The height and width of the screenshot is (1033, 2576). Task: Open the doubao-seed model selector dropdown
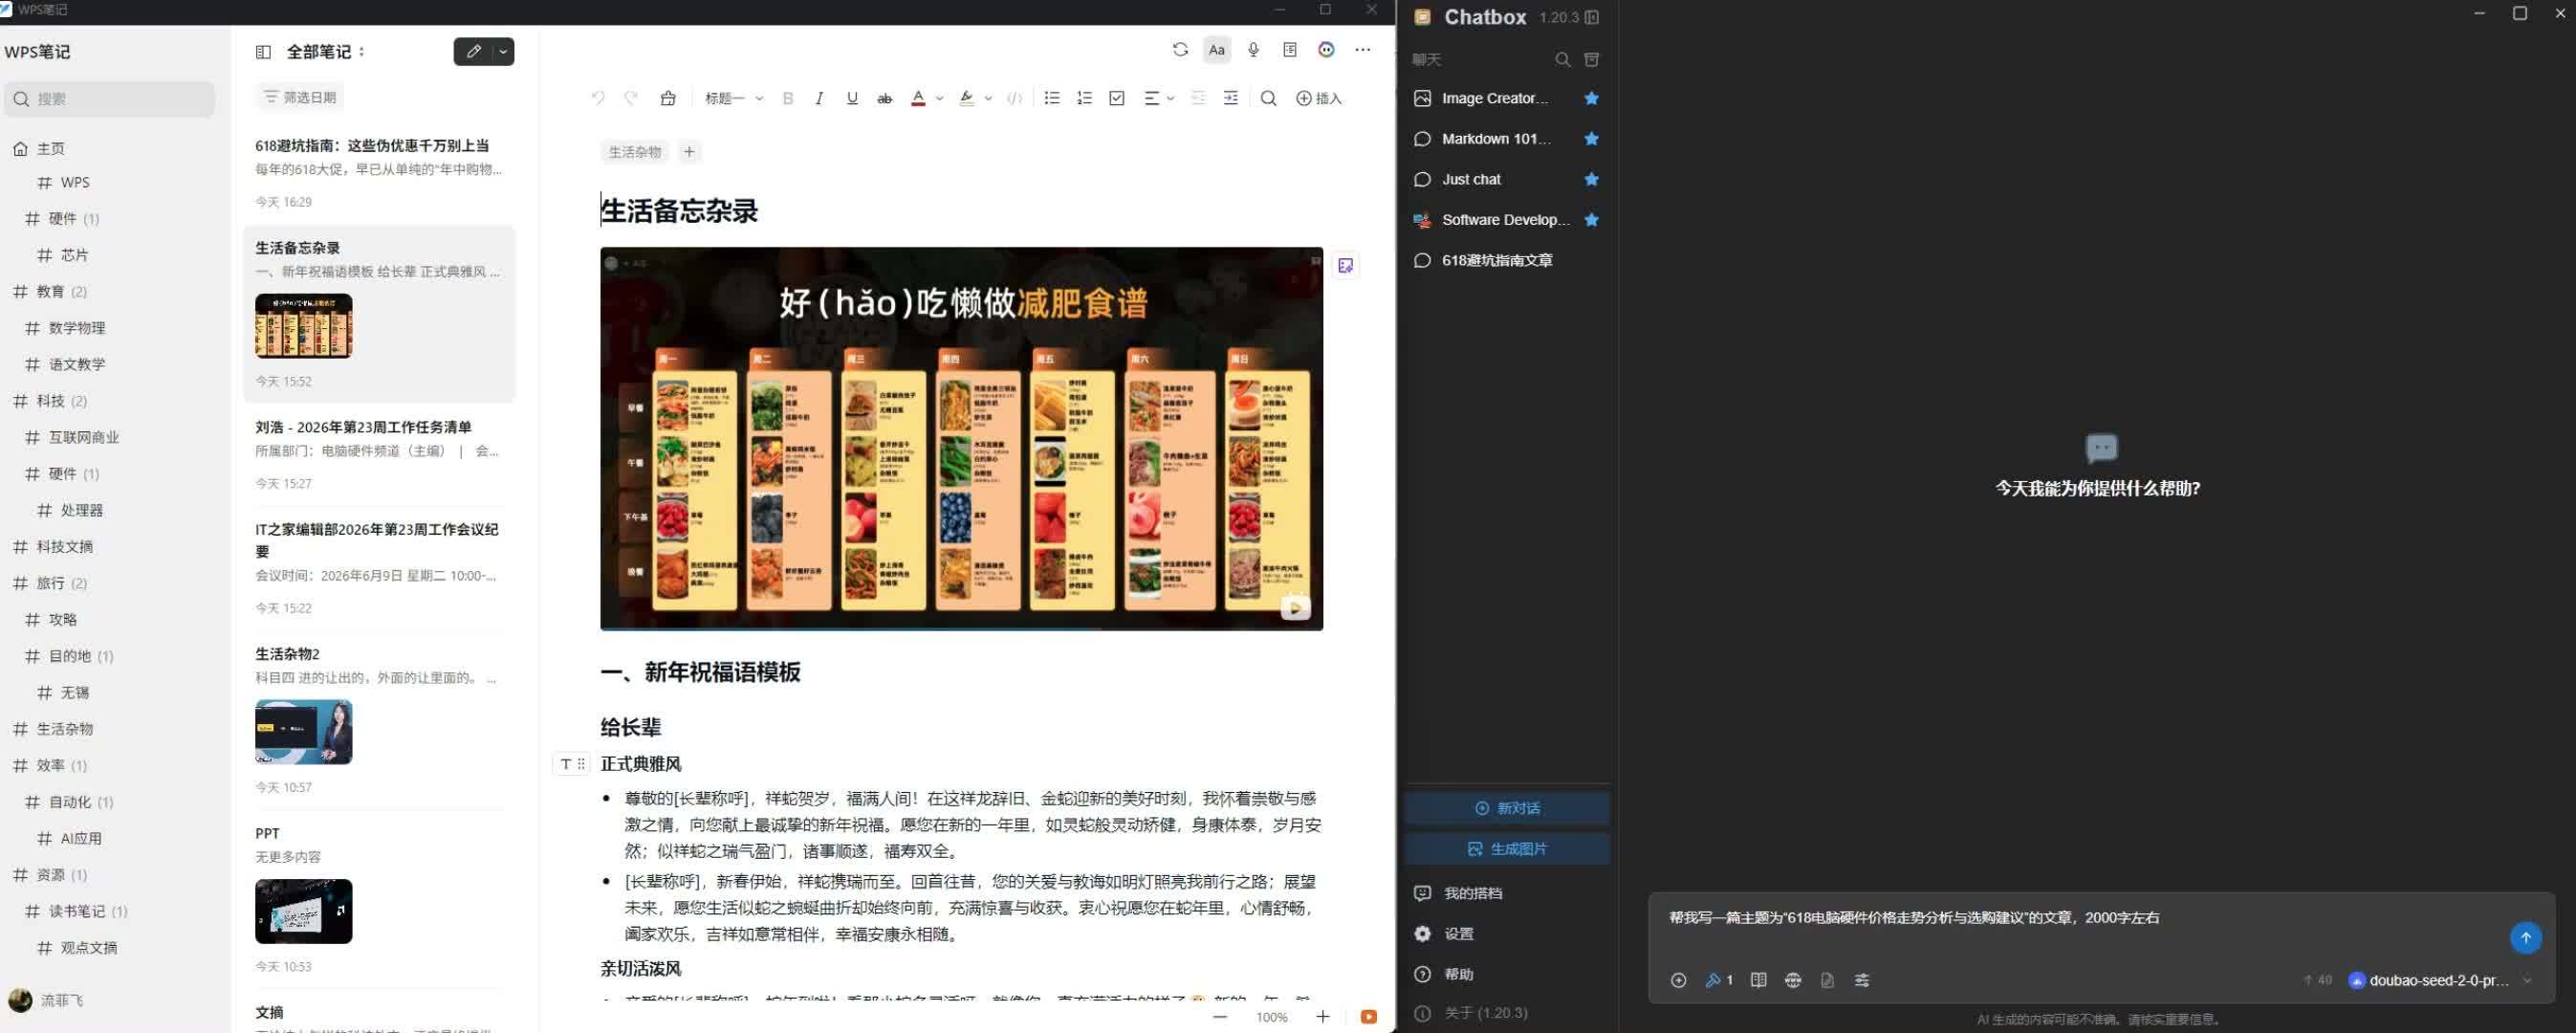tap(2438, 980)
